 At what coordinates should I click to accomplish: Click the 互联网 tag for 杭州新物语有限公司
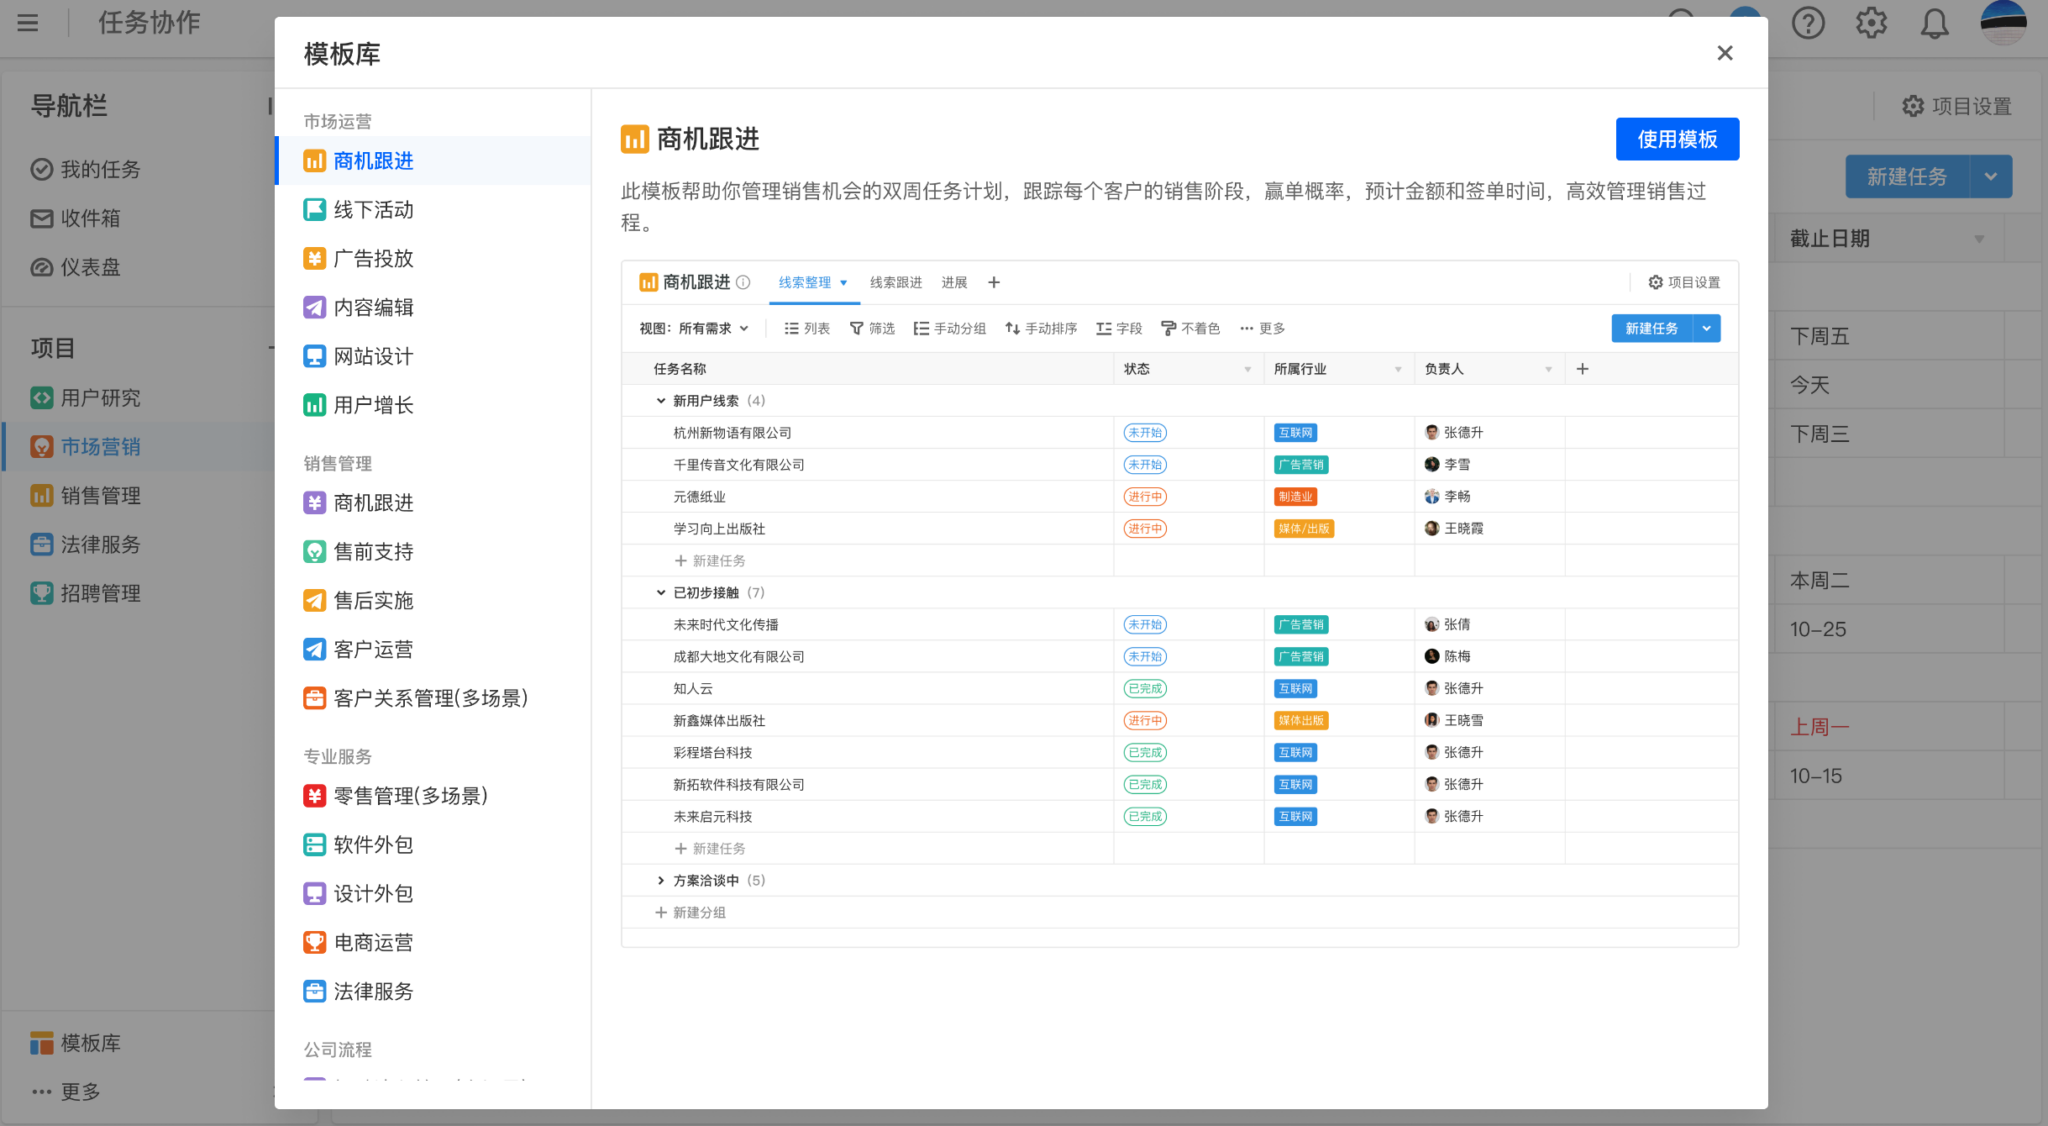click(1295, 433)
